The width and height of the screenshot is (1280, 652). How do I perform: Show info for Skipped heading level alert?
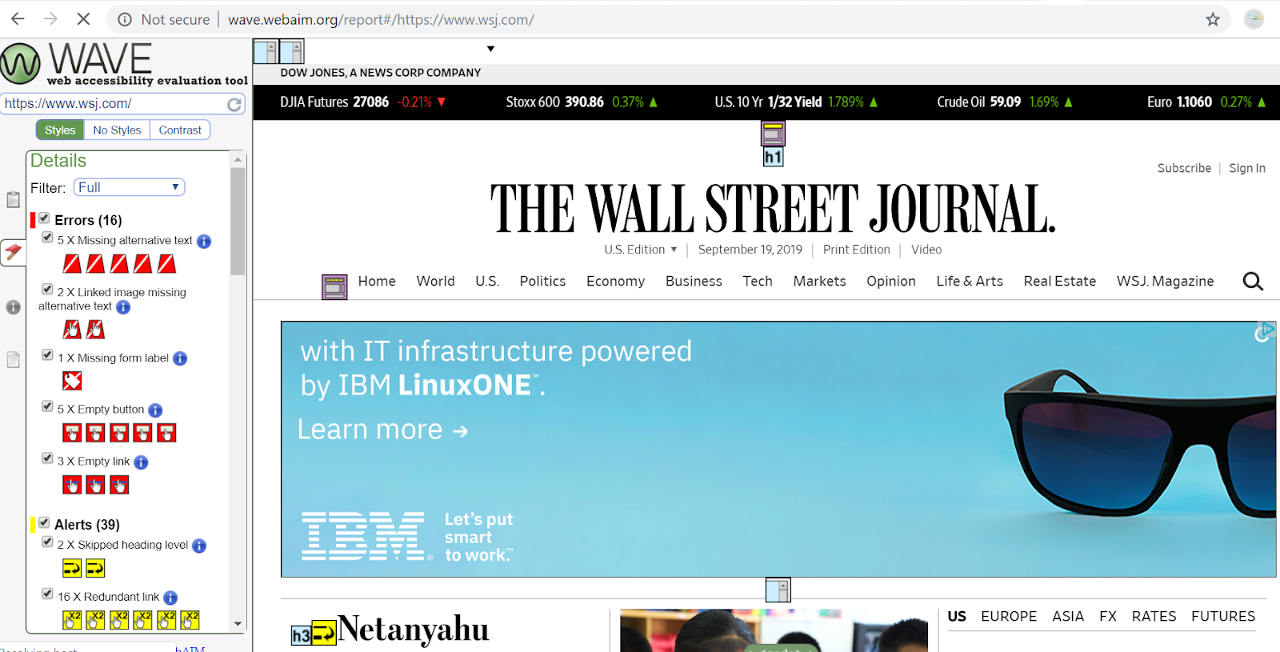click(199, 546)
